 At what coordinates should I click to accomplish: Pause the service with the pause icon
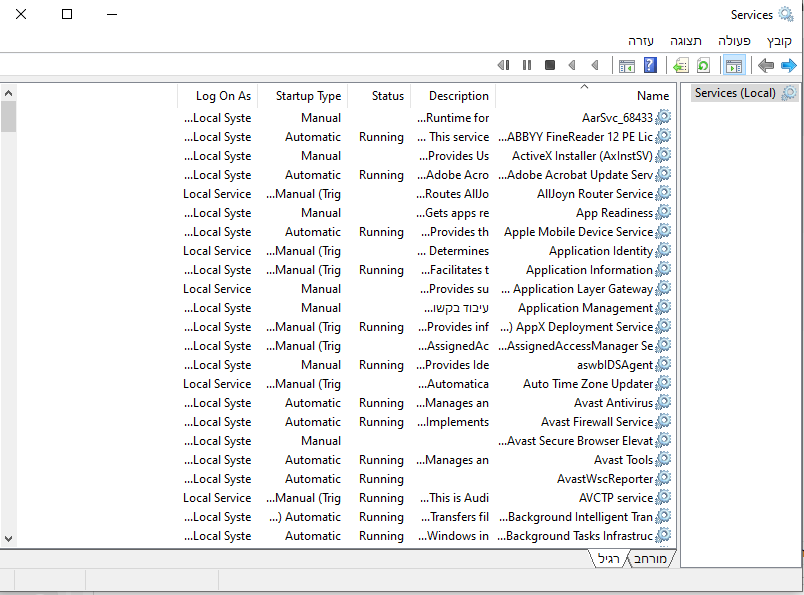point(527,66)
